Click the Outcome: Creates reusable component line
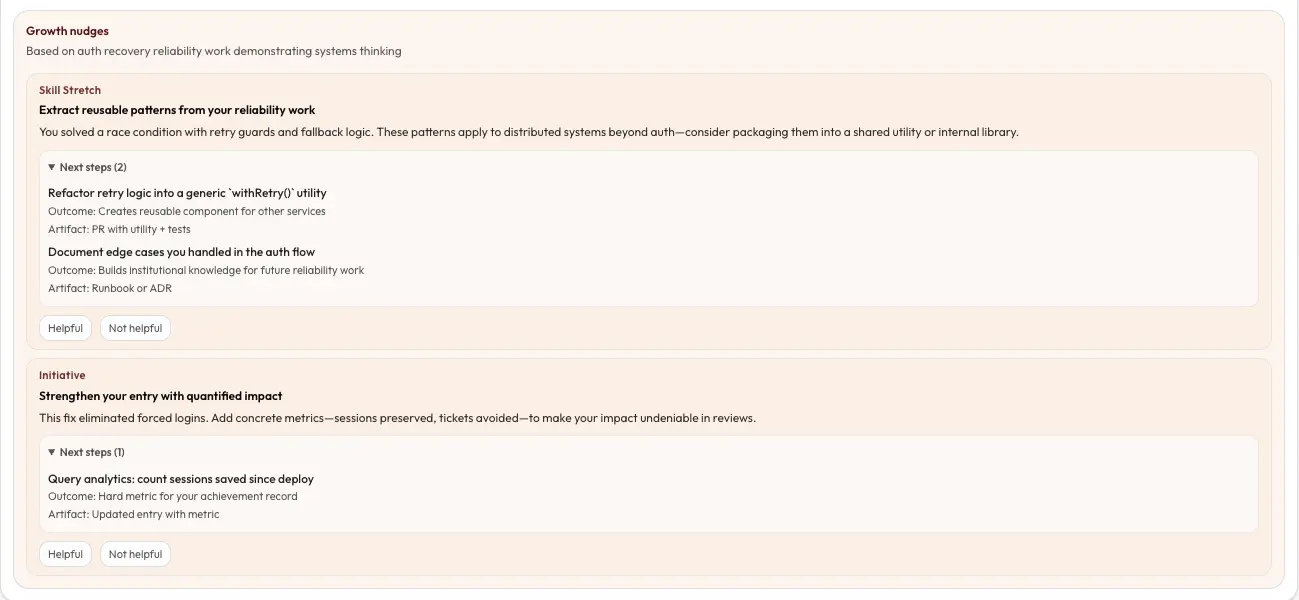Screen dimensions: 1299x600 point(186,212)
